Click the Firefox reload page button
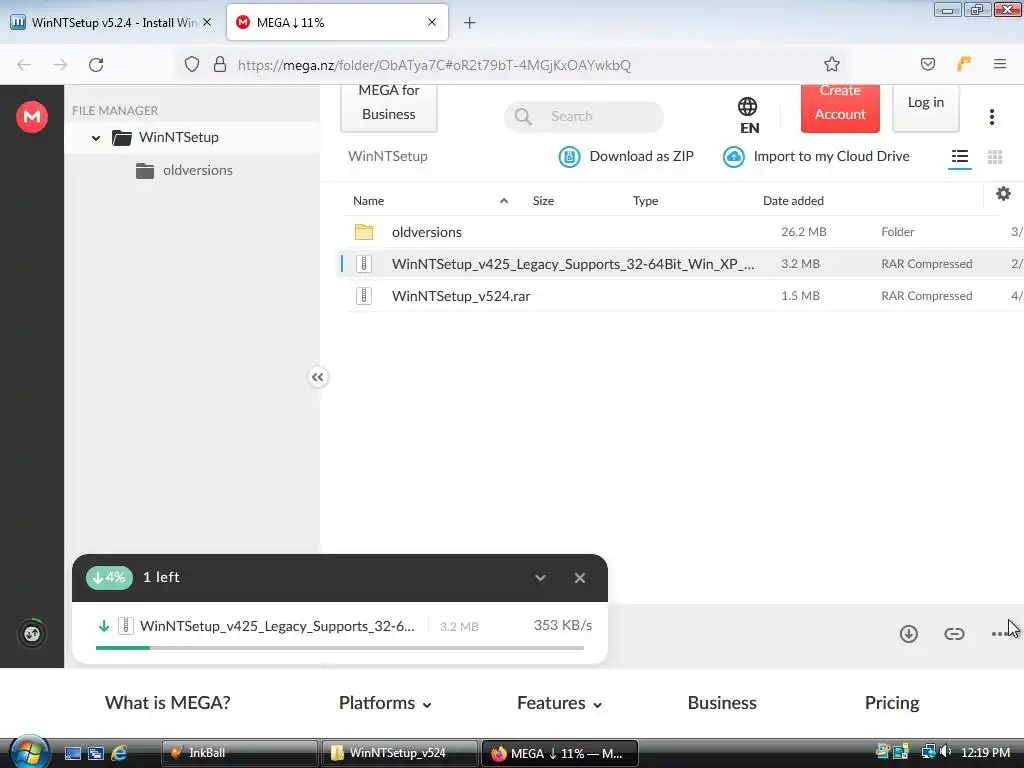Viewport: 1024px width, 768px height. tap(96, 65)
